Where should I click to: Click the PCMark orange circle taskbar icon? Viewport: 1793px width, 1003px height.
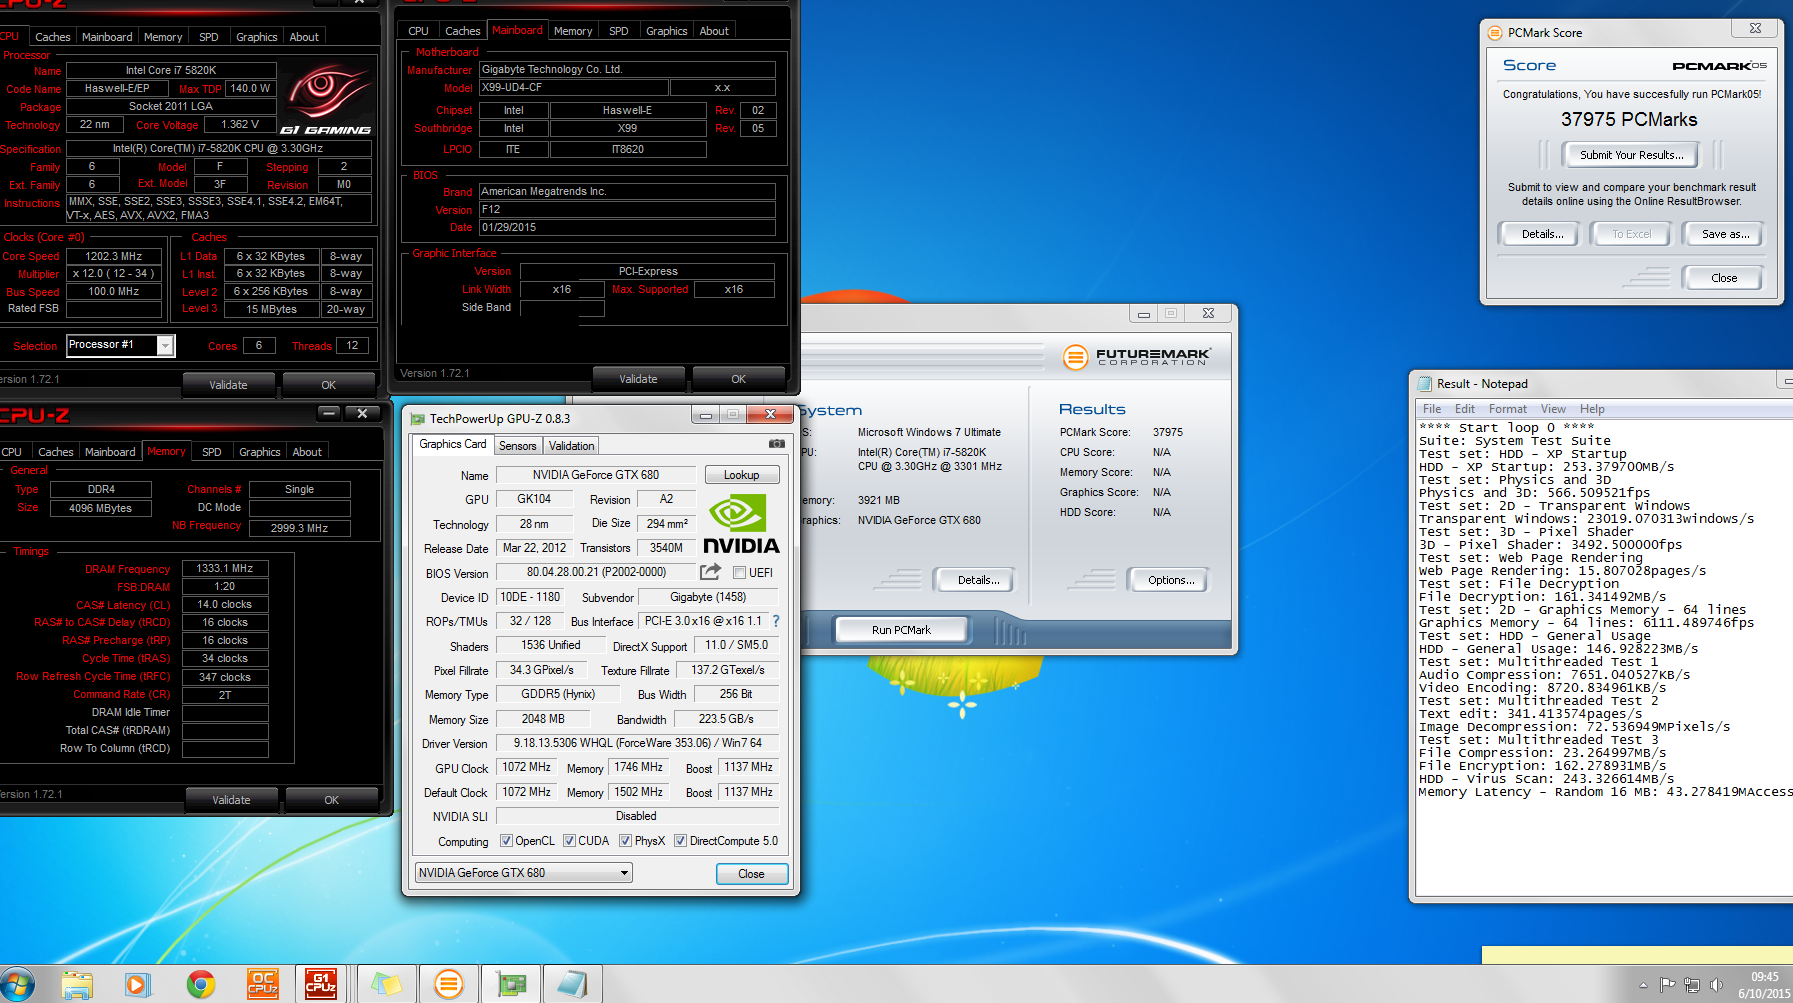(449, 985)
